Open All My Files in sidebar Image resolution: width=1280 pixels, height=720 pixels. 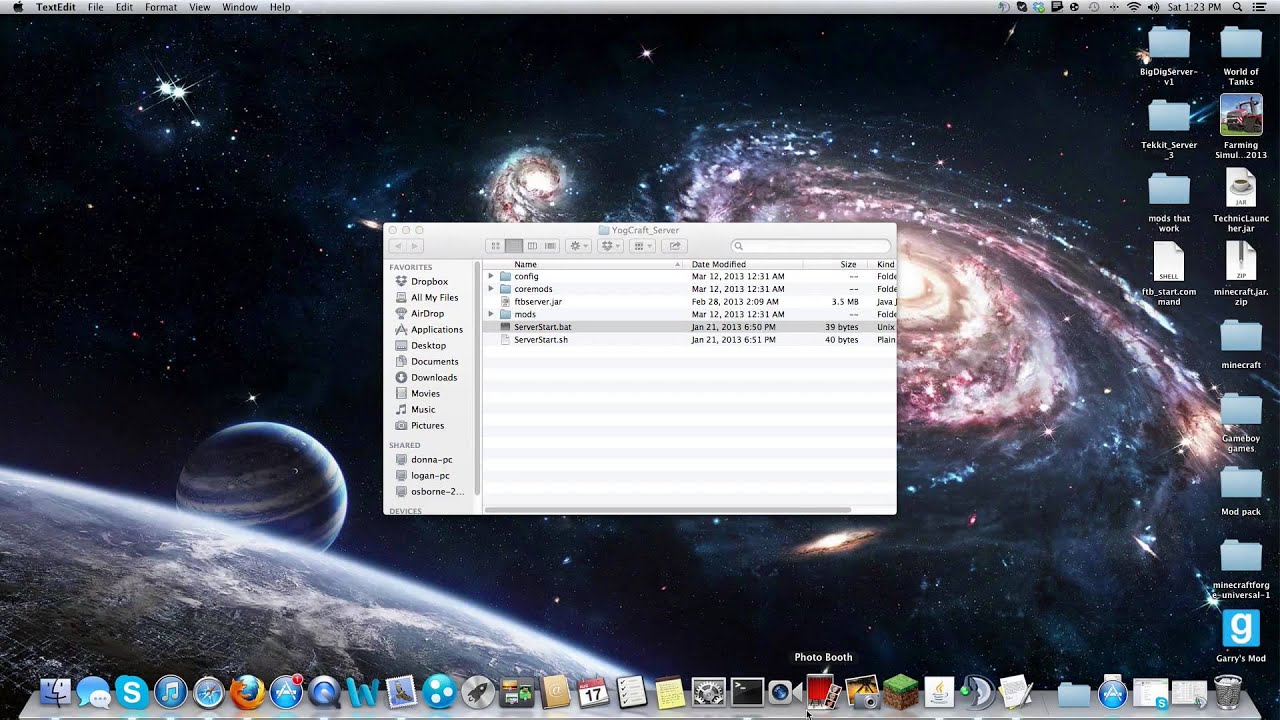pos(434,298)
